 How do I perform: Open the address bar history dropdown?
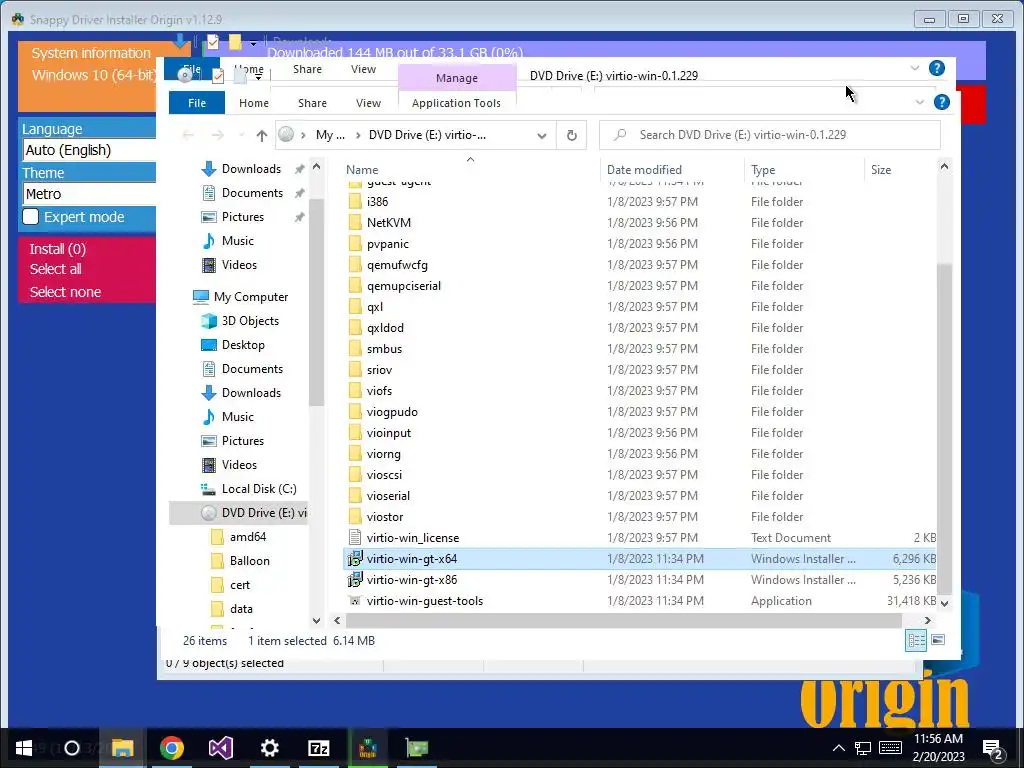[541, 136]
